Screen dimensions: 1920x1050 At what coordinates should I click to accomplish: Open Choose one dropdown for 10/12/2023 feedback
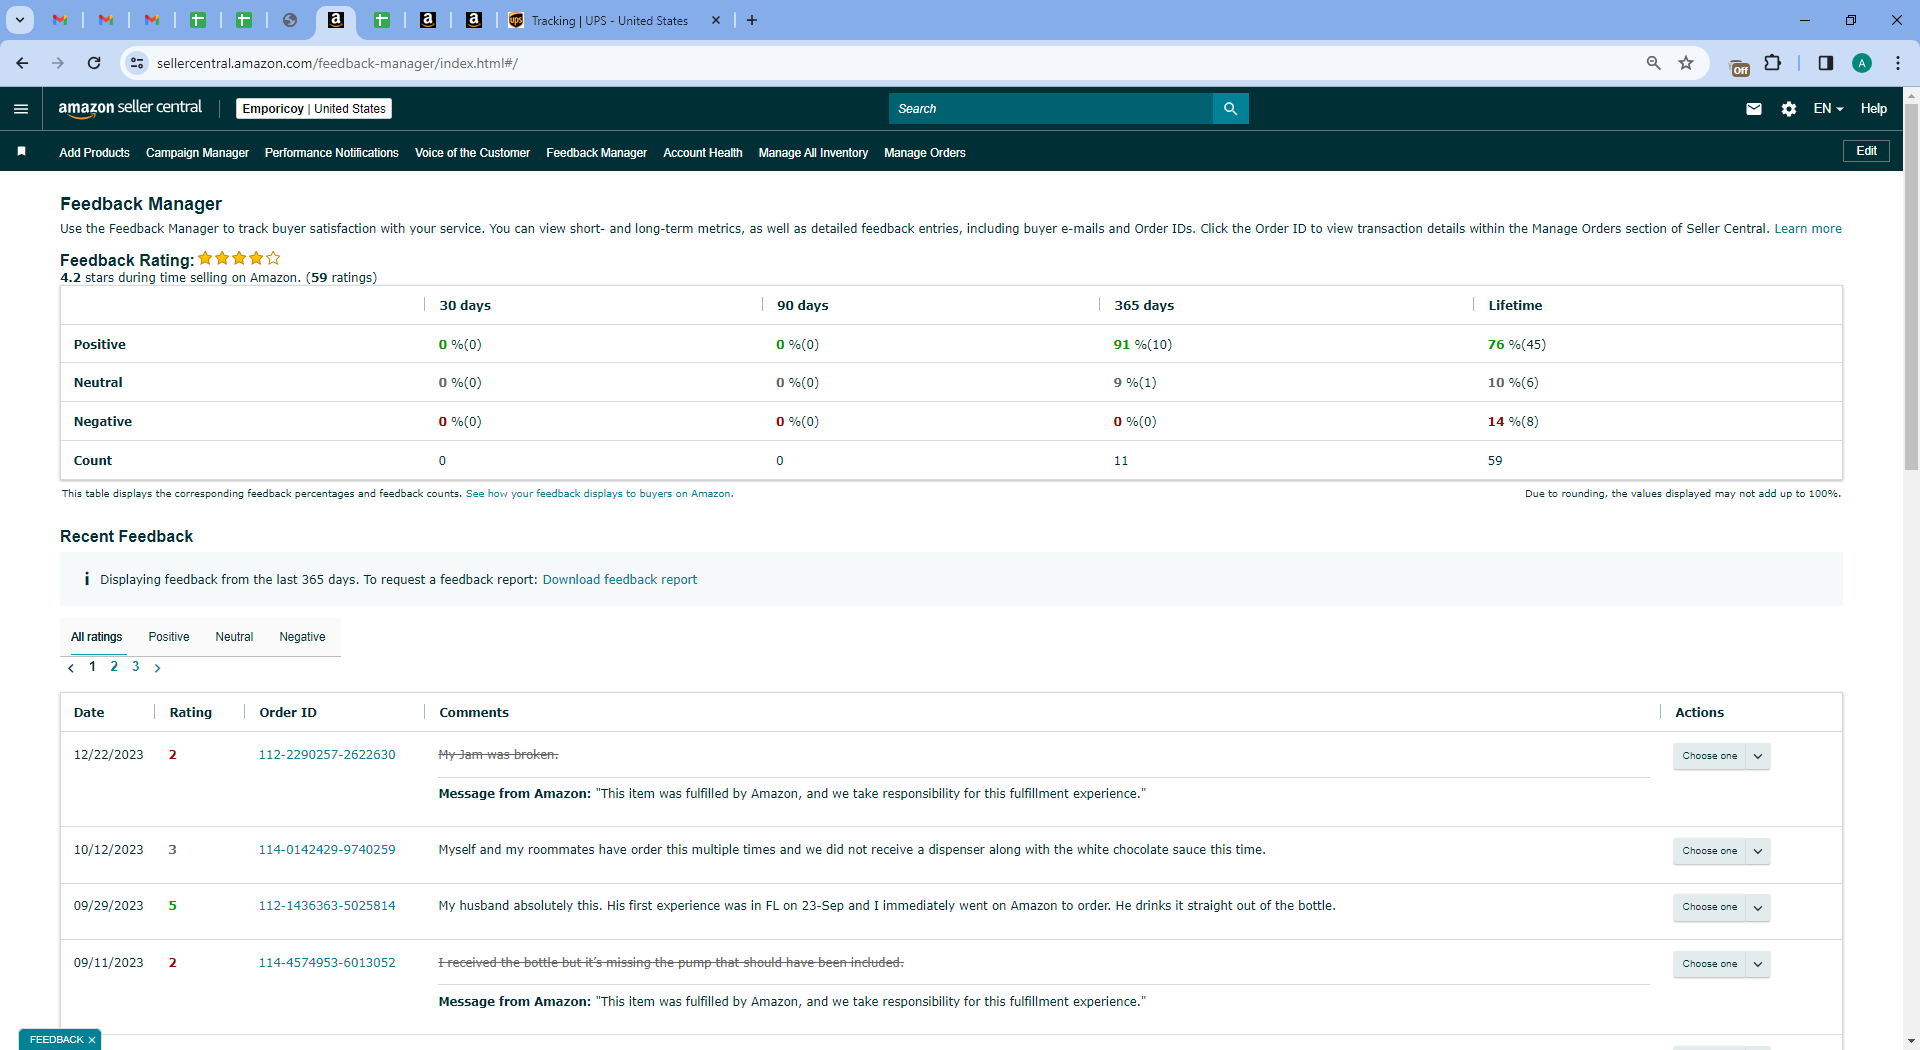coord(1721,851)
